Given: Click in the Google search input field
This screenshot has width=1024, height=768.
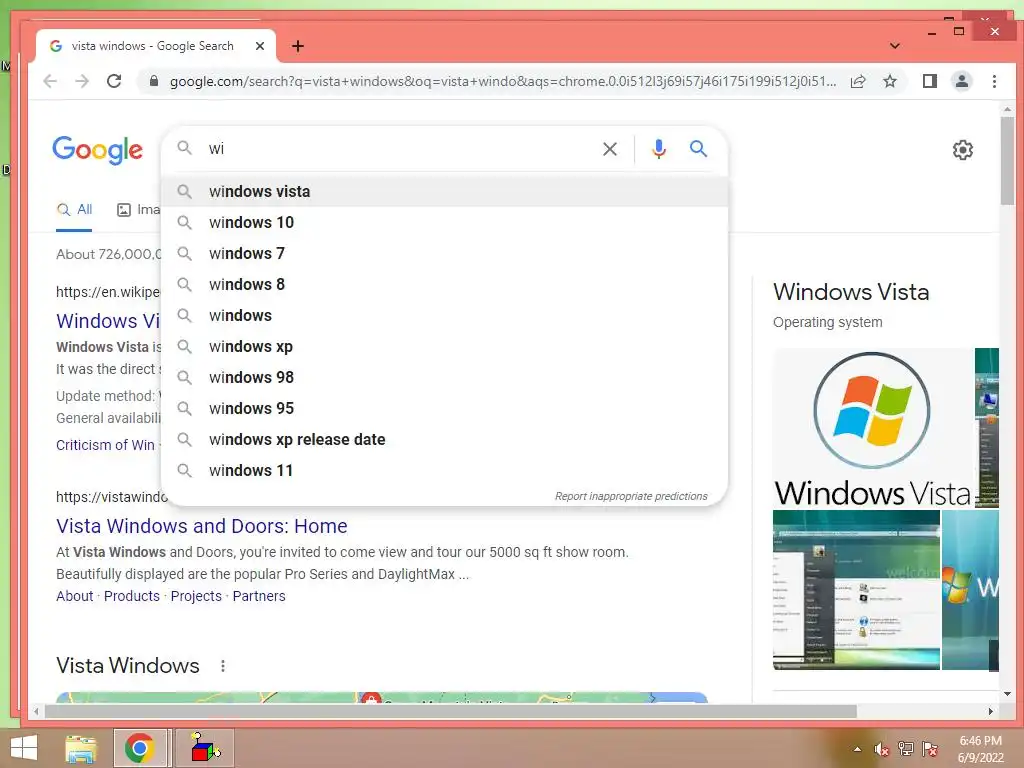Looking at the screenshot, I should [x=398, y=149].
